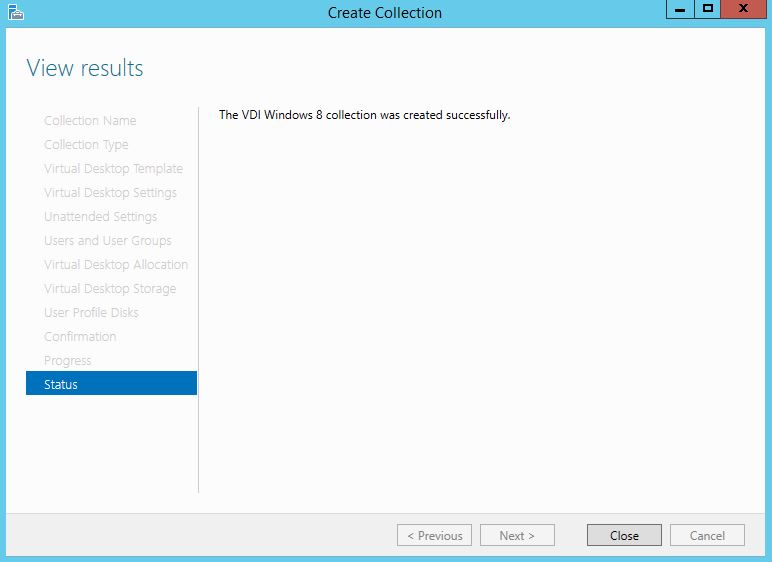Go to the Collection Name step

point(90,120)
